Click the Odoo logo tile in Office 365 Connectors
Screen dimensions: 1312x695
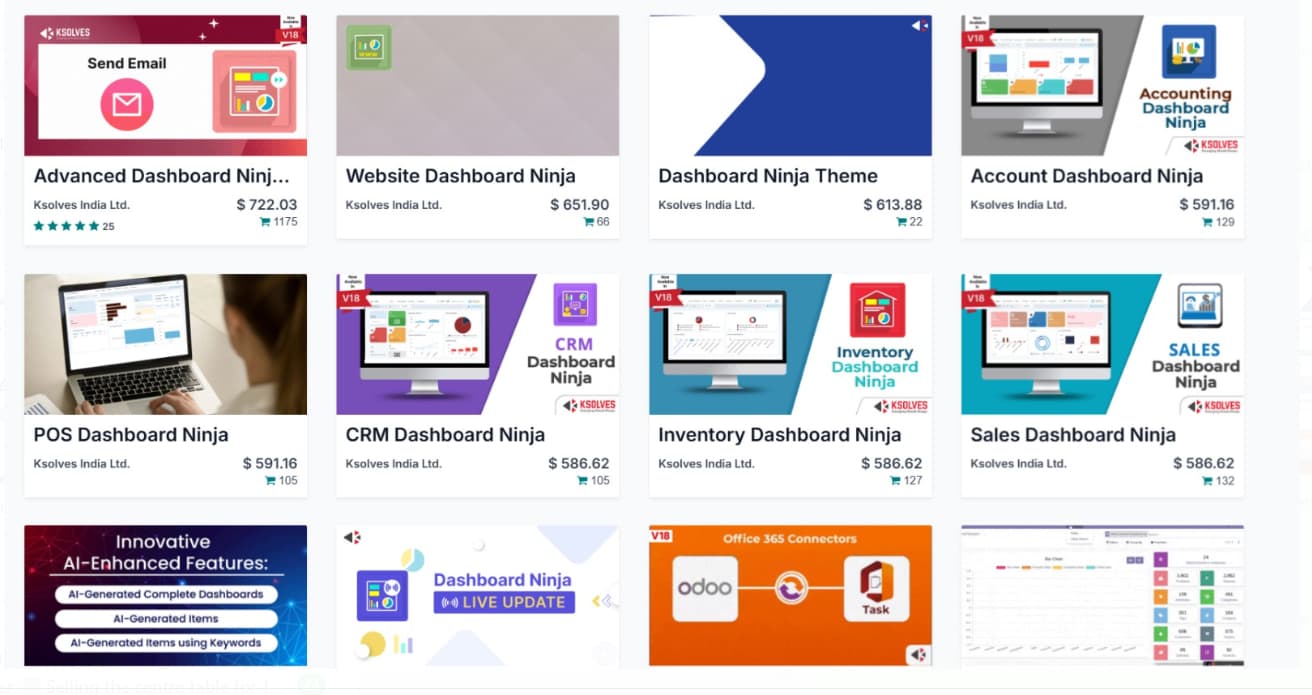click(x=705, y=588)
